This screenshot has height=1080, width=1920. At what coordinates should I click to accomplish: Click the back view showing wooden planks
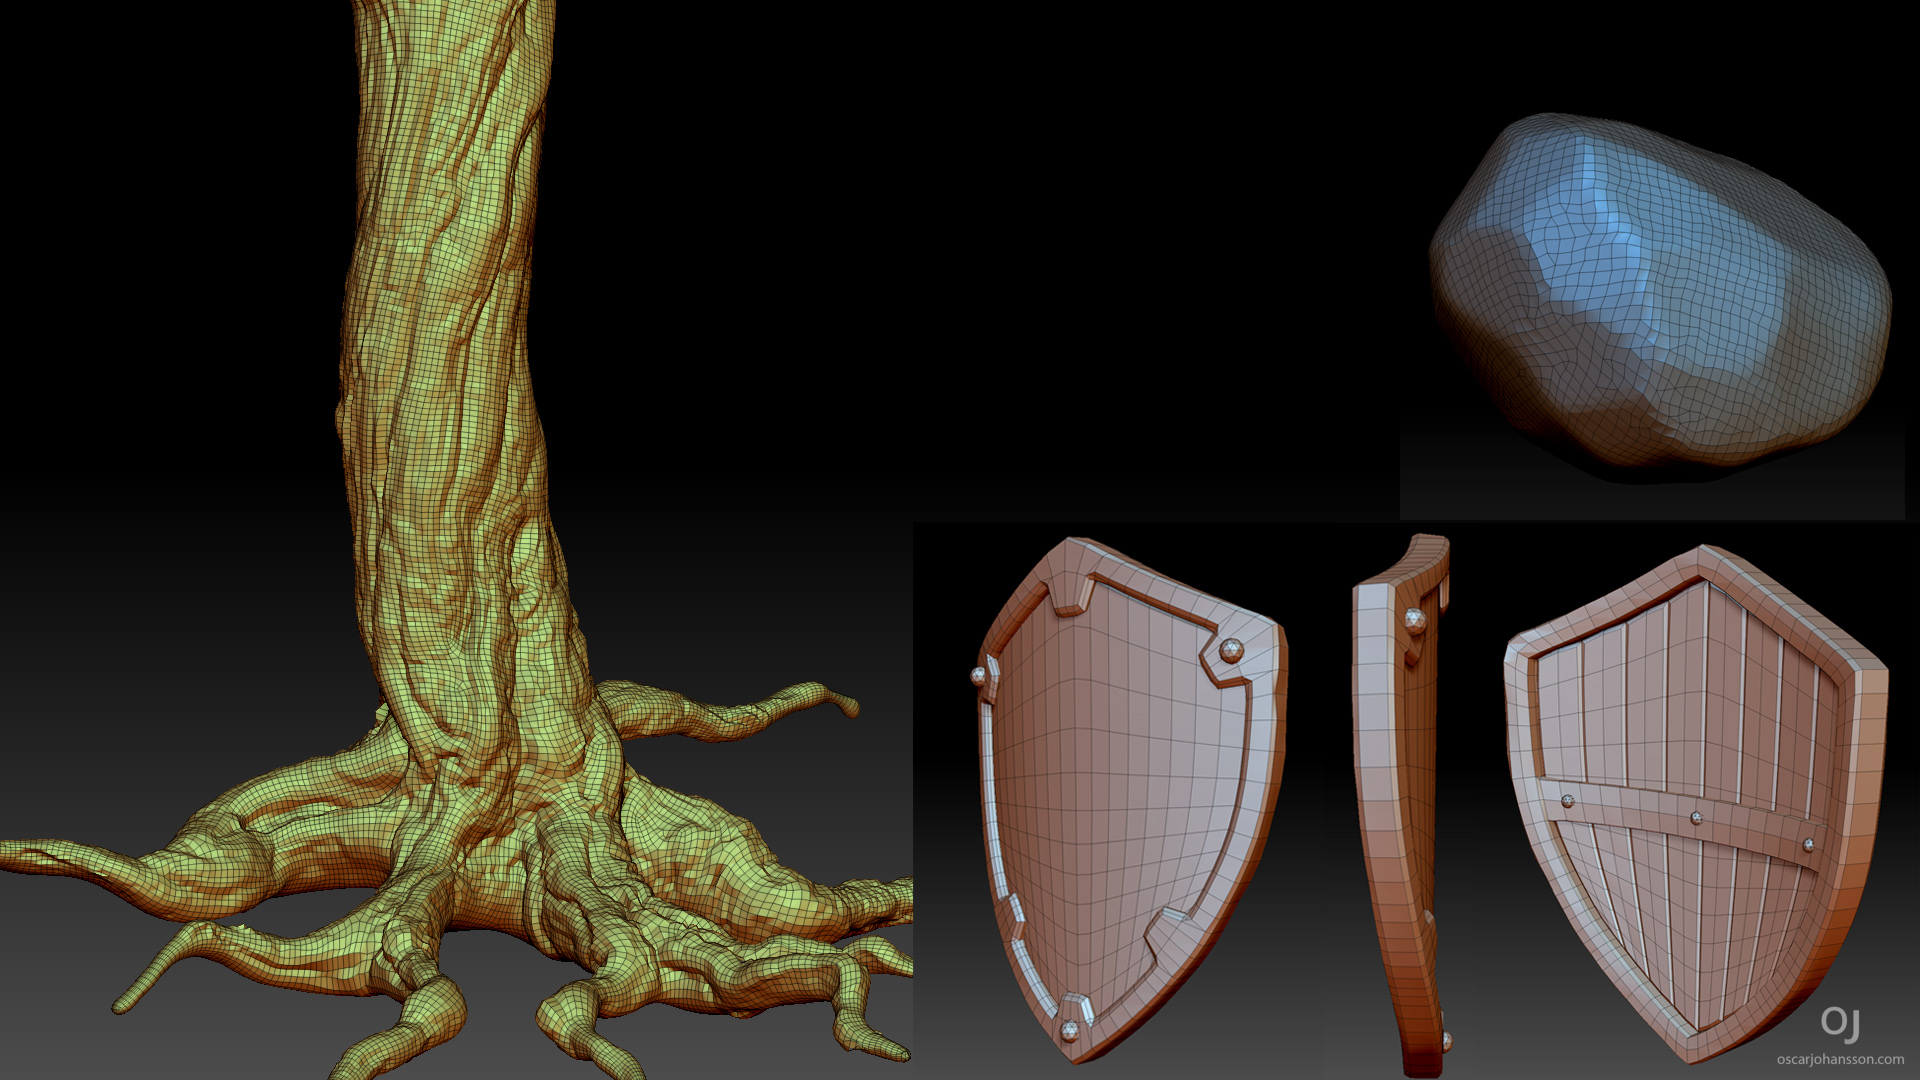(1696, 803)
